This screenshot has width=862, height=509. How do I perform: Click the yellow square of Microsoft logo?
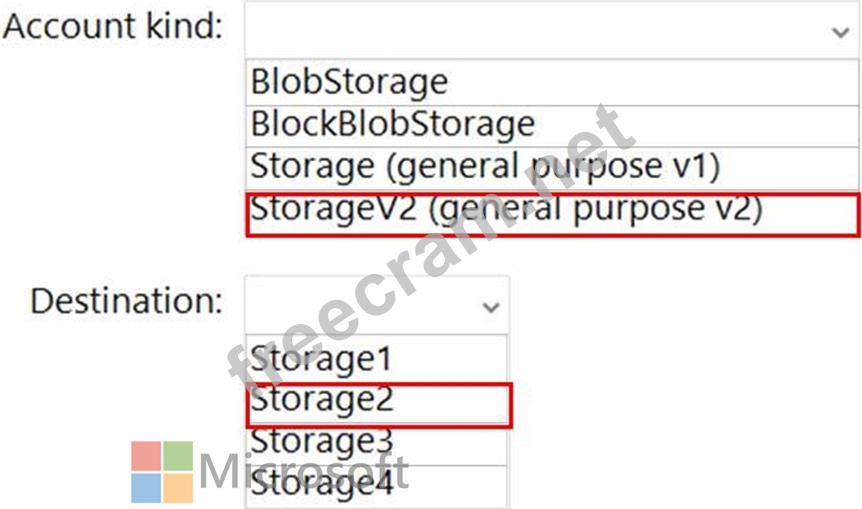pos(178,487)
